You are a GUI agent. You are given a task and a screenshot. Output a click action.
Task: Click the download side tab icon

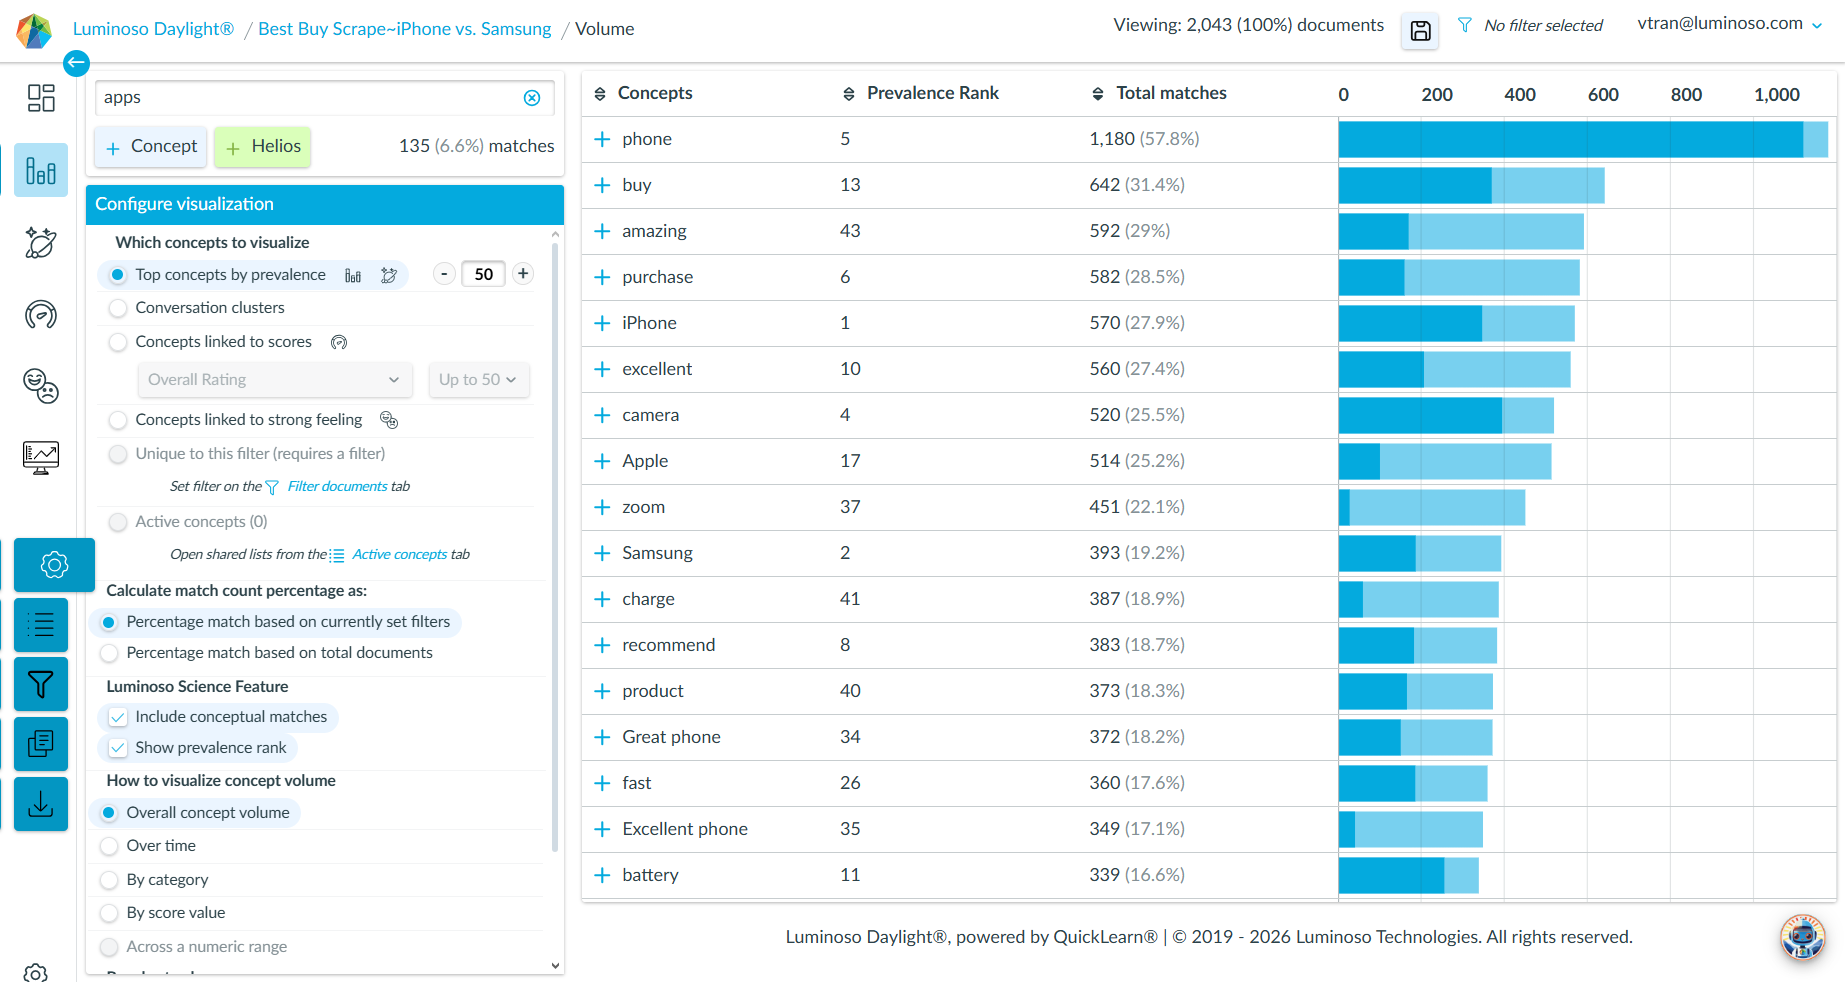(x=41, y=804)
